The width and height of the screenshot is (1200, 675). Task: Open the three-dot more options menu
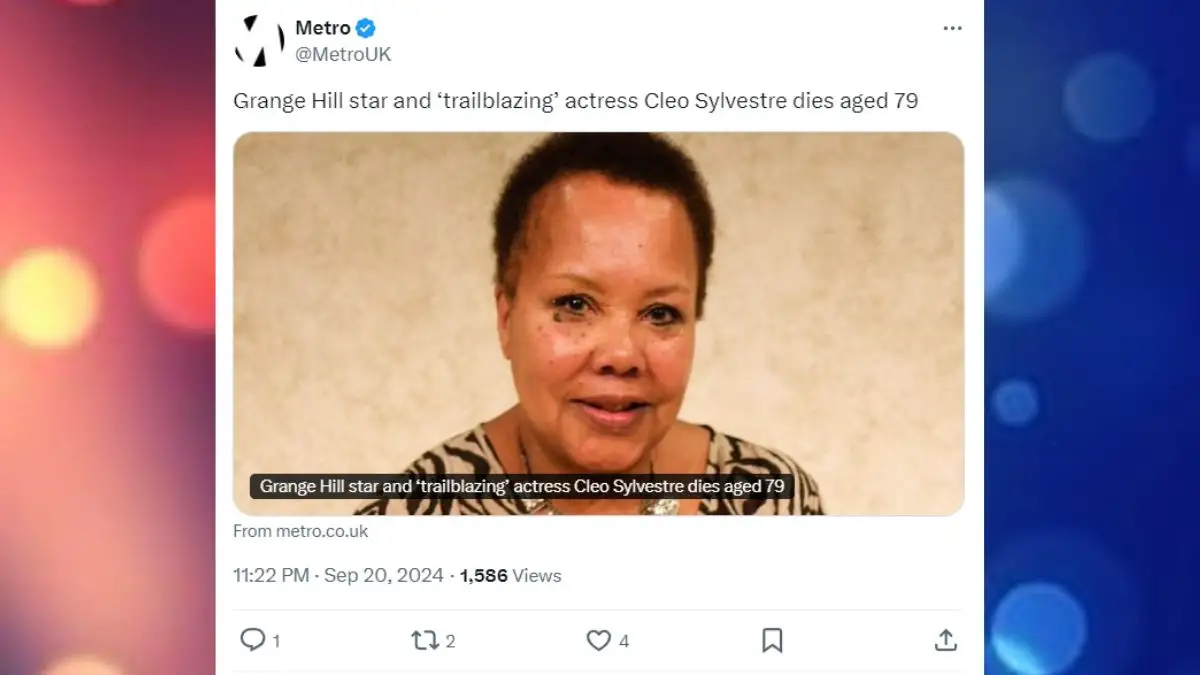952,28
